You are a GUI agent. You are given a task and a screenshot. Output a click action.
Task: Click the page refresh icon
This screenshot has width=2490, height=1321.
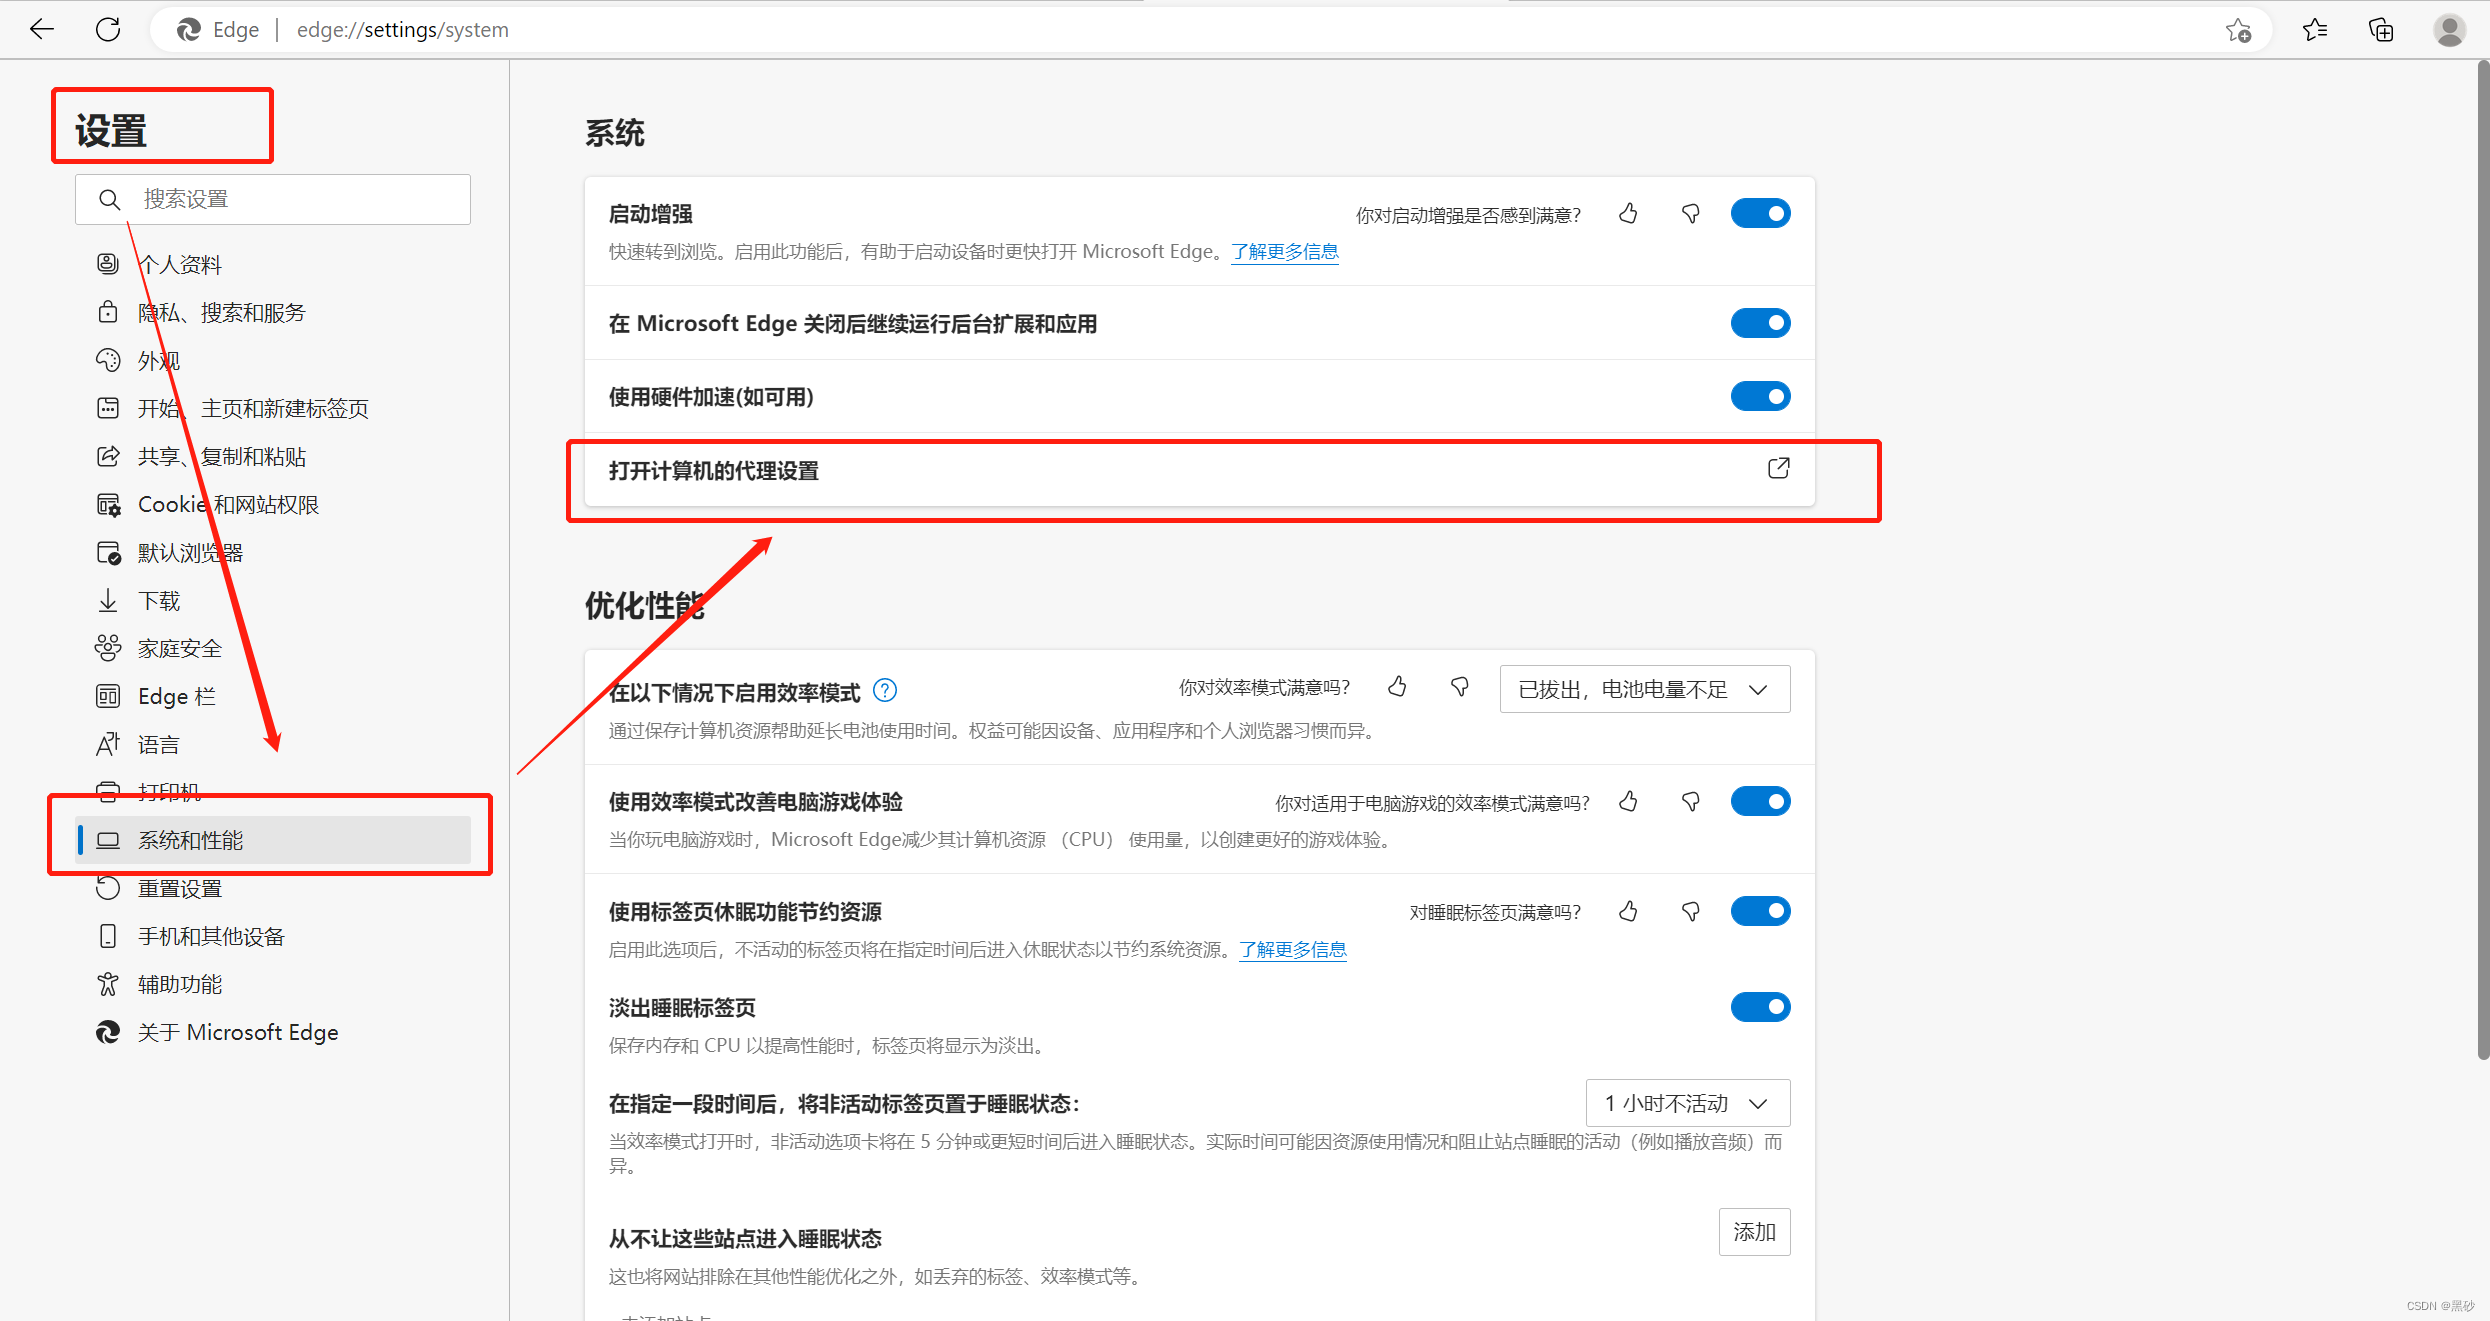(x=108, y=30)
